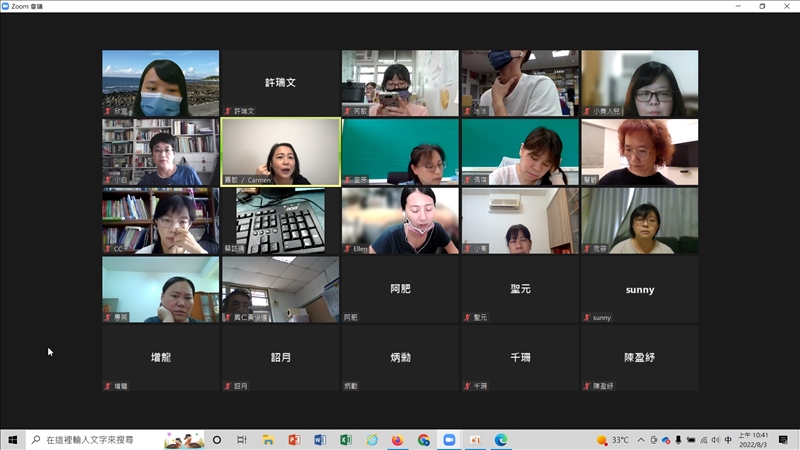Screen dimensions: 800x450
Task: Click the Windows Start button
Action: [x=13, y=440]
